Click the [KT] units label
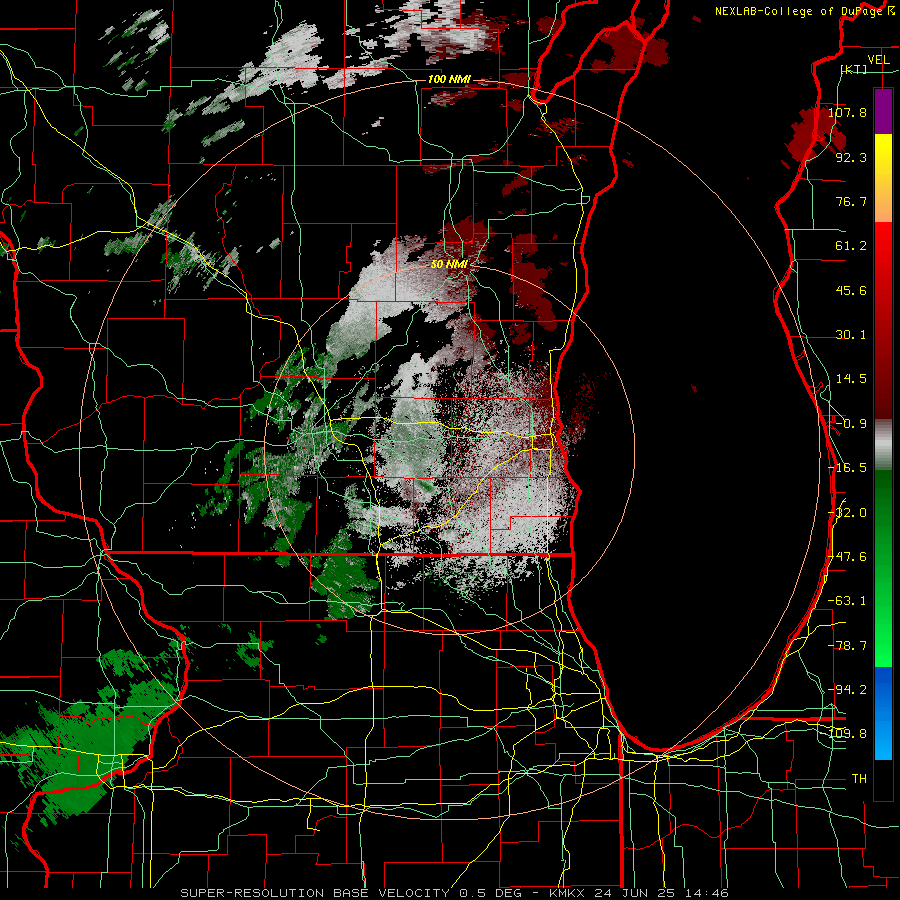The width and height of the screenshot is (900, 900). [853, 69]
